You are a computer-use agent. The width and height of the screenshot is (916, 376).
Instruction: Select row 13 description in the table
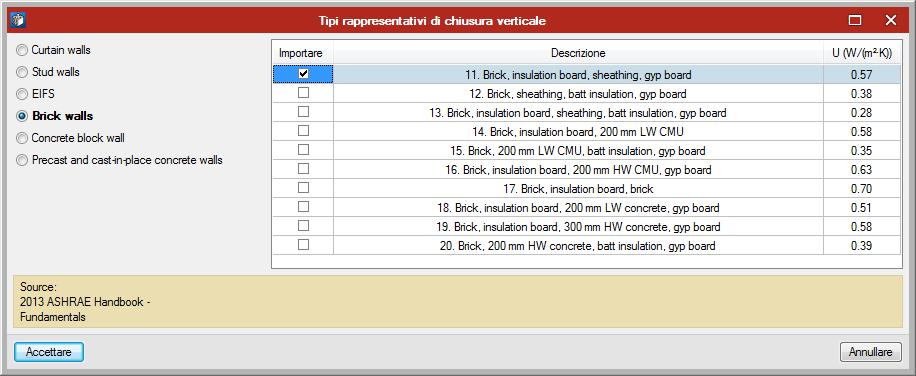pos(578,113)
